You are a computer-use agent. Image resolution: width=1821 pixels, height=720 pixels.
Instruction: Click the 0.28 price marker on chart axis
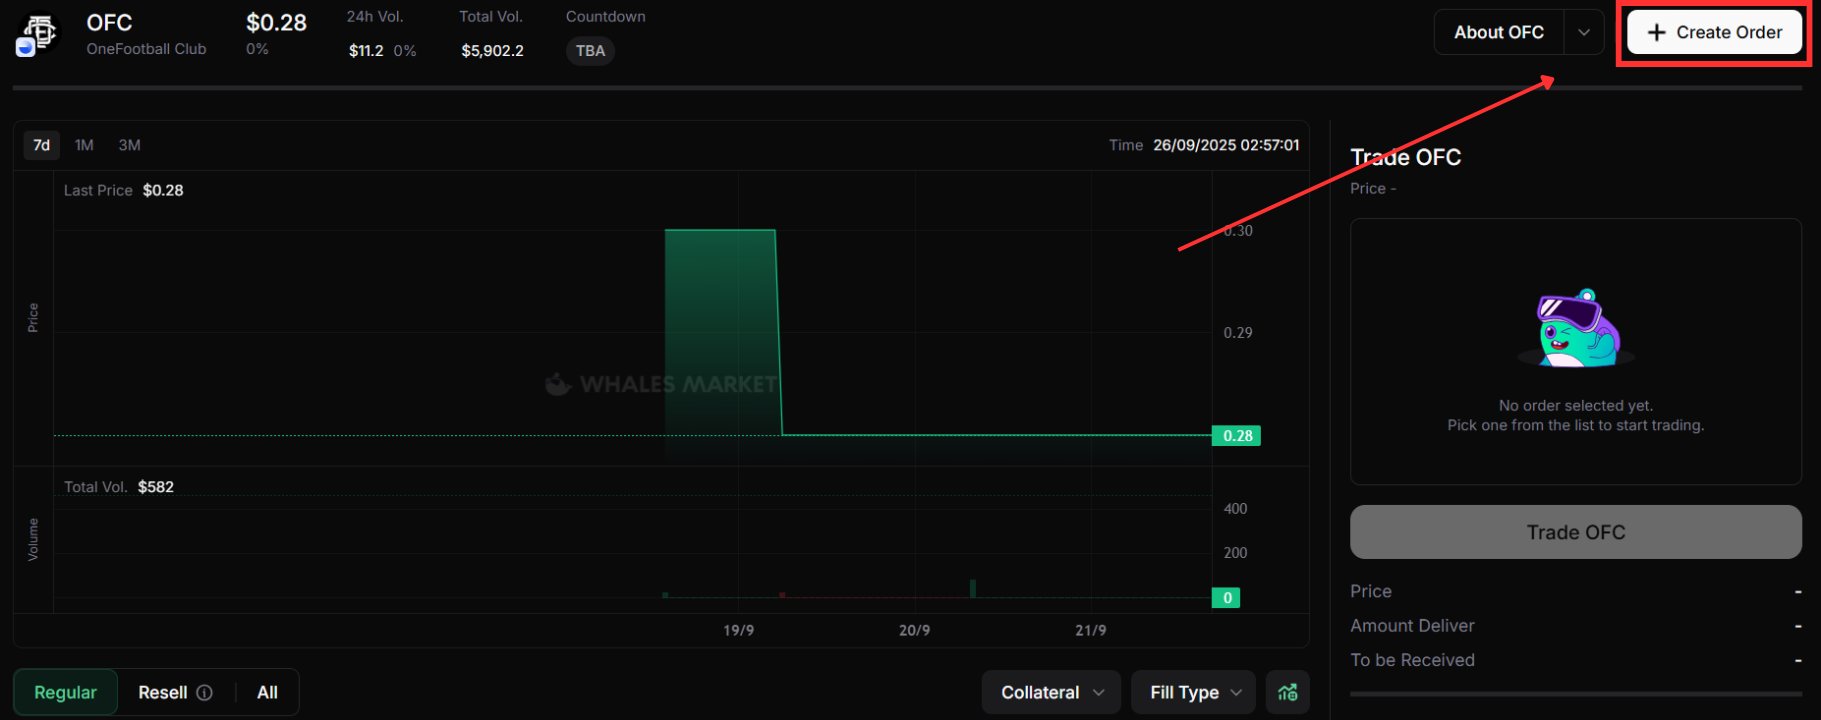click(1237, 435)
